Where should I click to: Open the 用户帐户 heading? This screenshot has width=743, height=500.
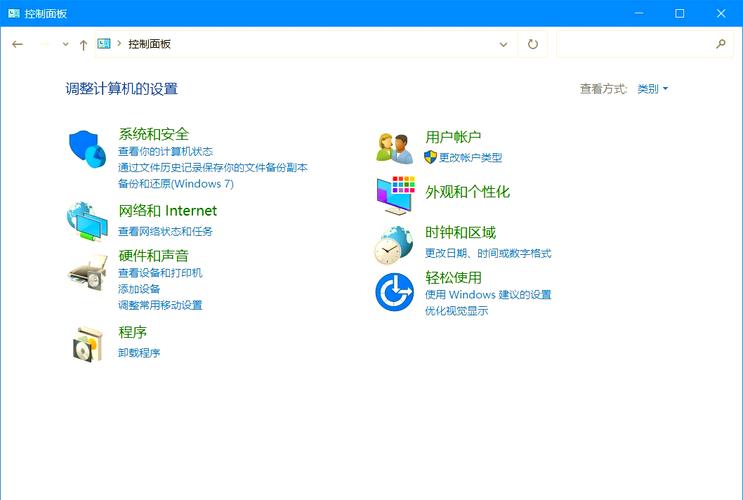click(453, 137)
